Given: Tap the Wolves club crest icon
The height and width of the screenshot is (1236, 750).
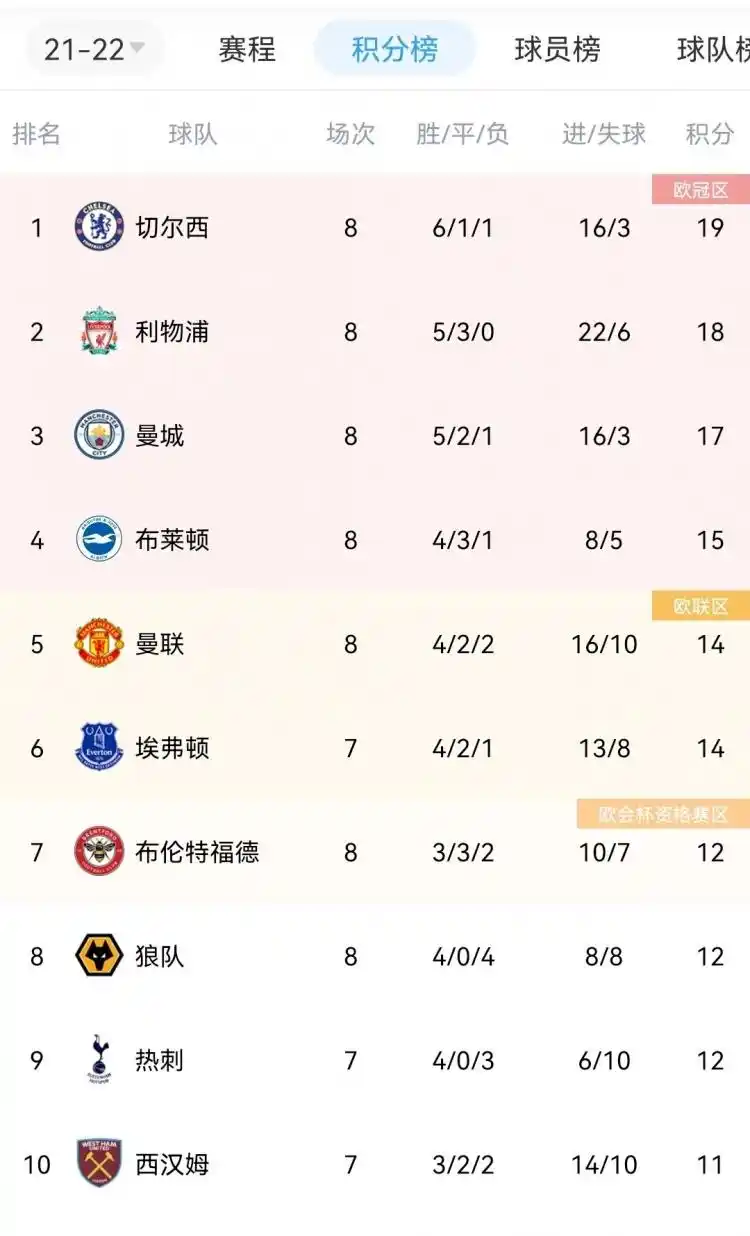Looking at the screenshot, I should pyautogui.click(x=99, y=956).
